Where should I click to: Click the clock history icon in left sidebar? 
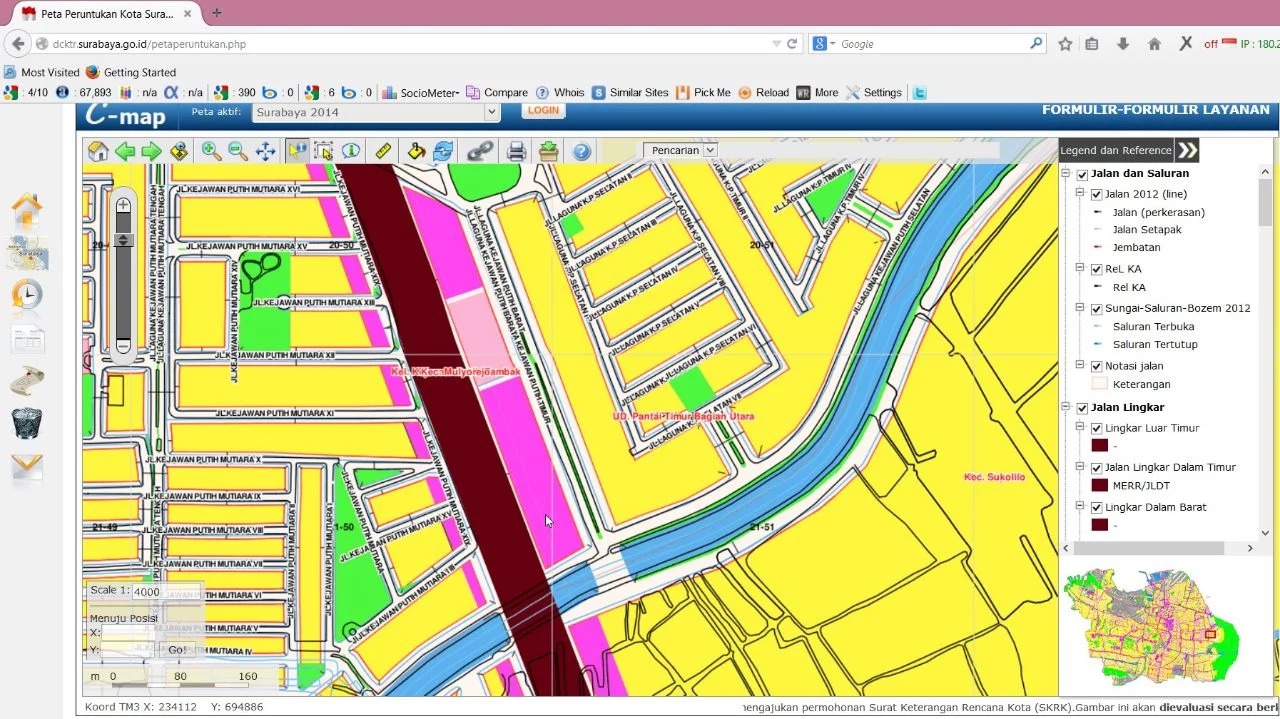[x=27, y=295]
